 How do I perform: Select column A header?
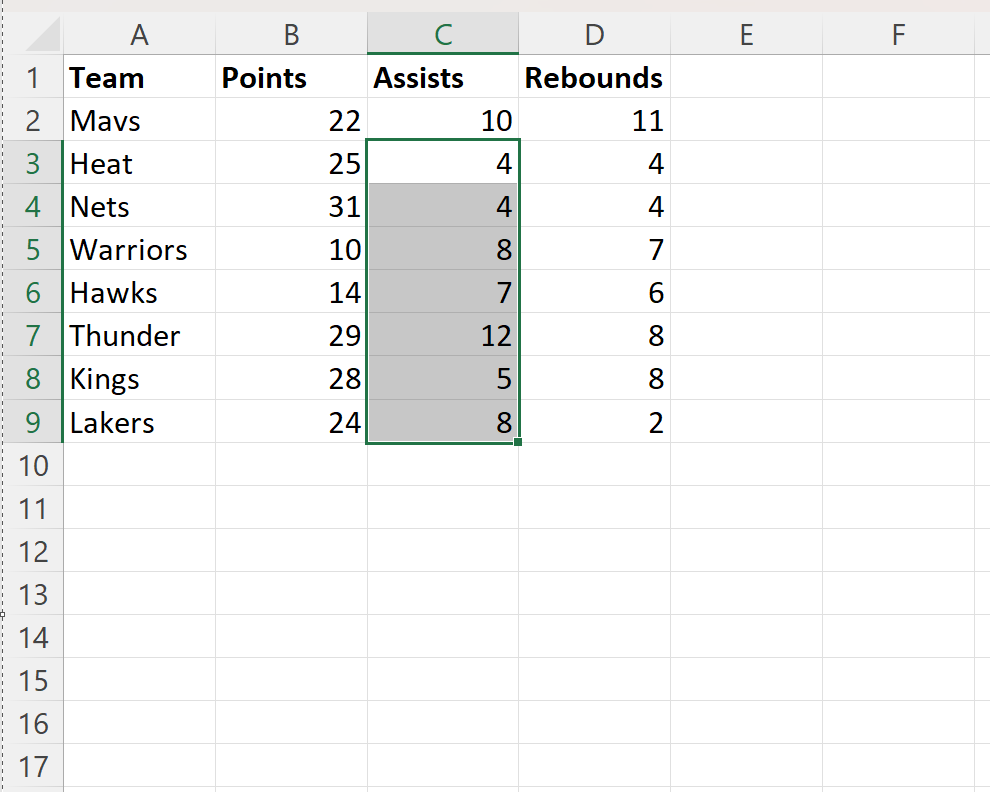pos(140,34)
